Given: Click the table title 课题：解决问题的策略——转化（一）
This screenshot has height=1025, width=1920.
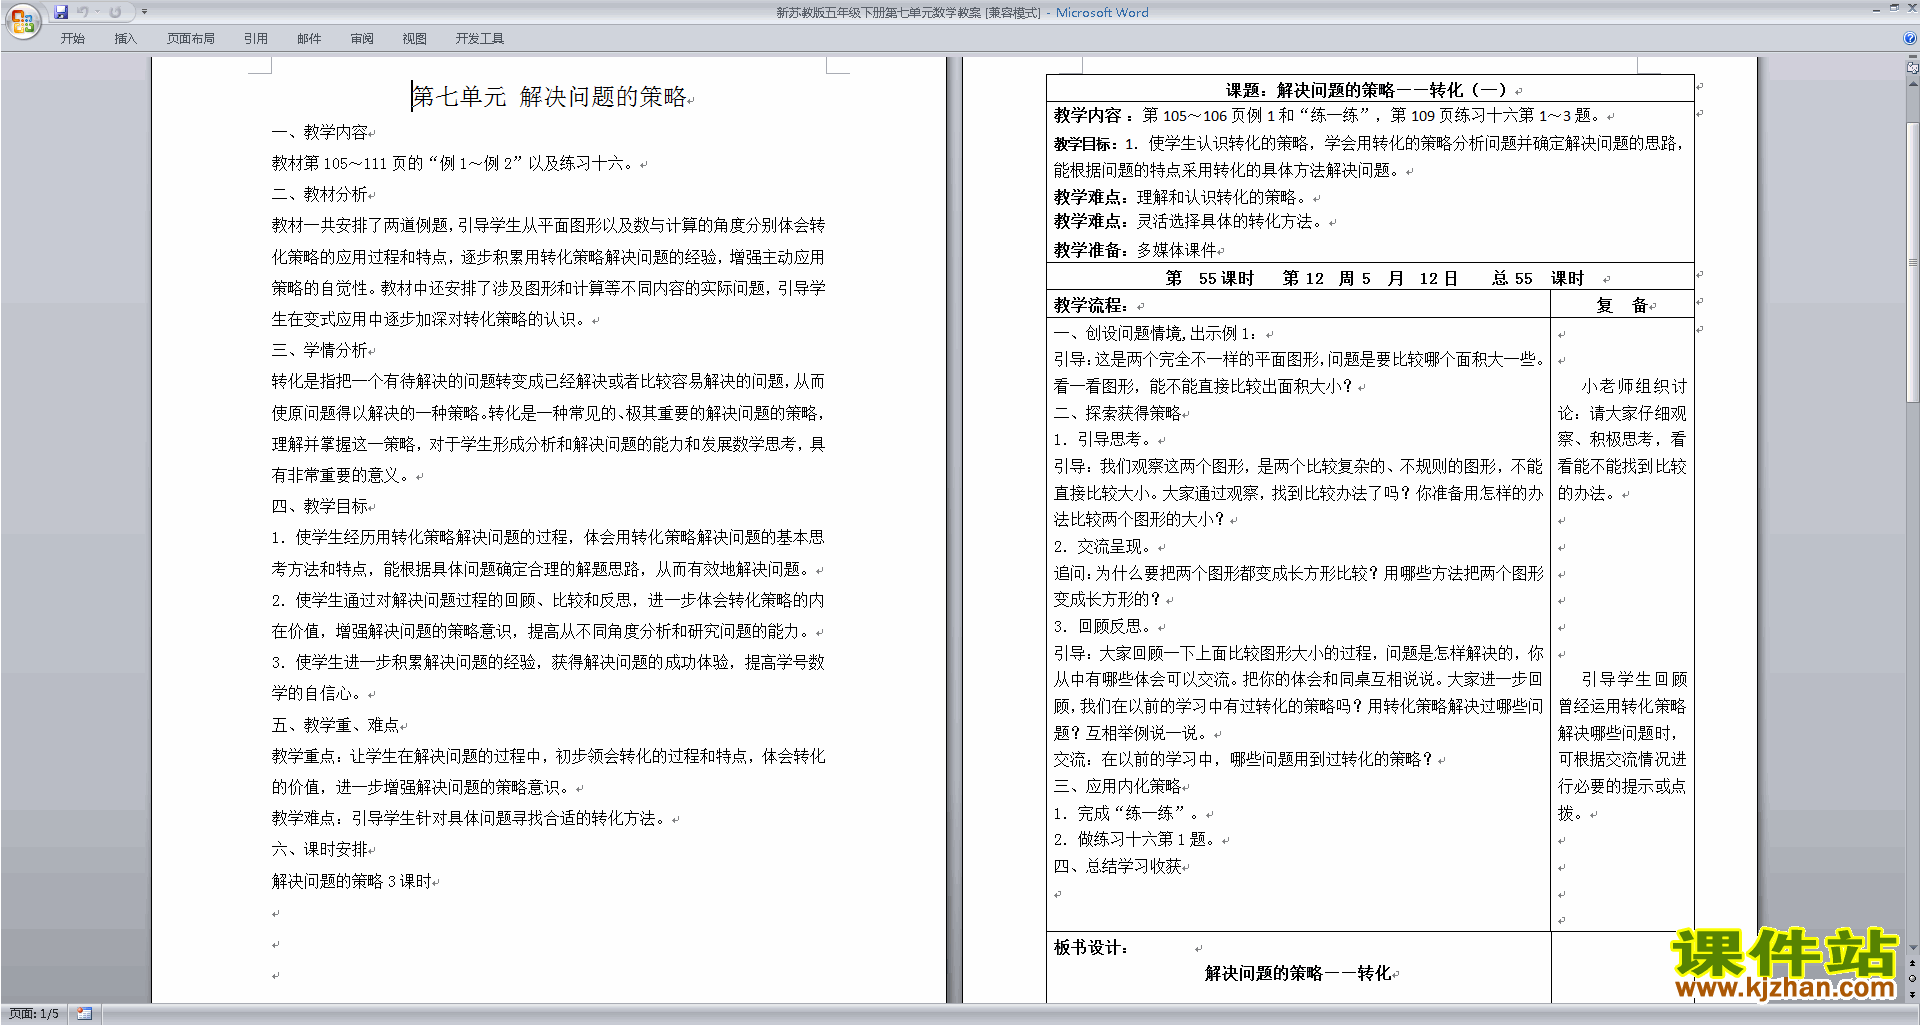Looking at the screenshot, I should [1369, 90].
